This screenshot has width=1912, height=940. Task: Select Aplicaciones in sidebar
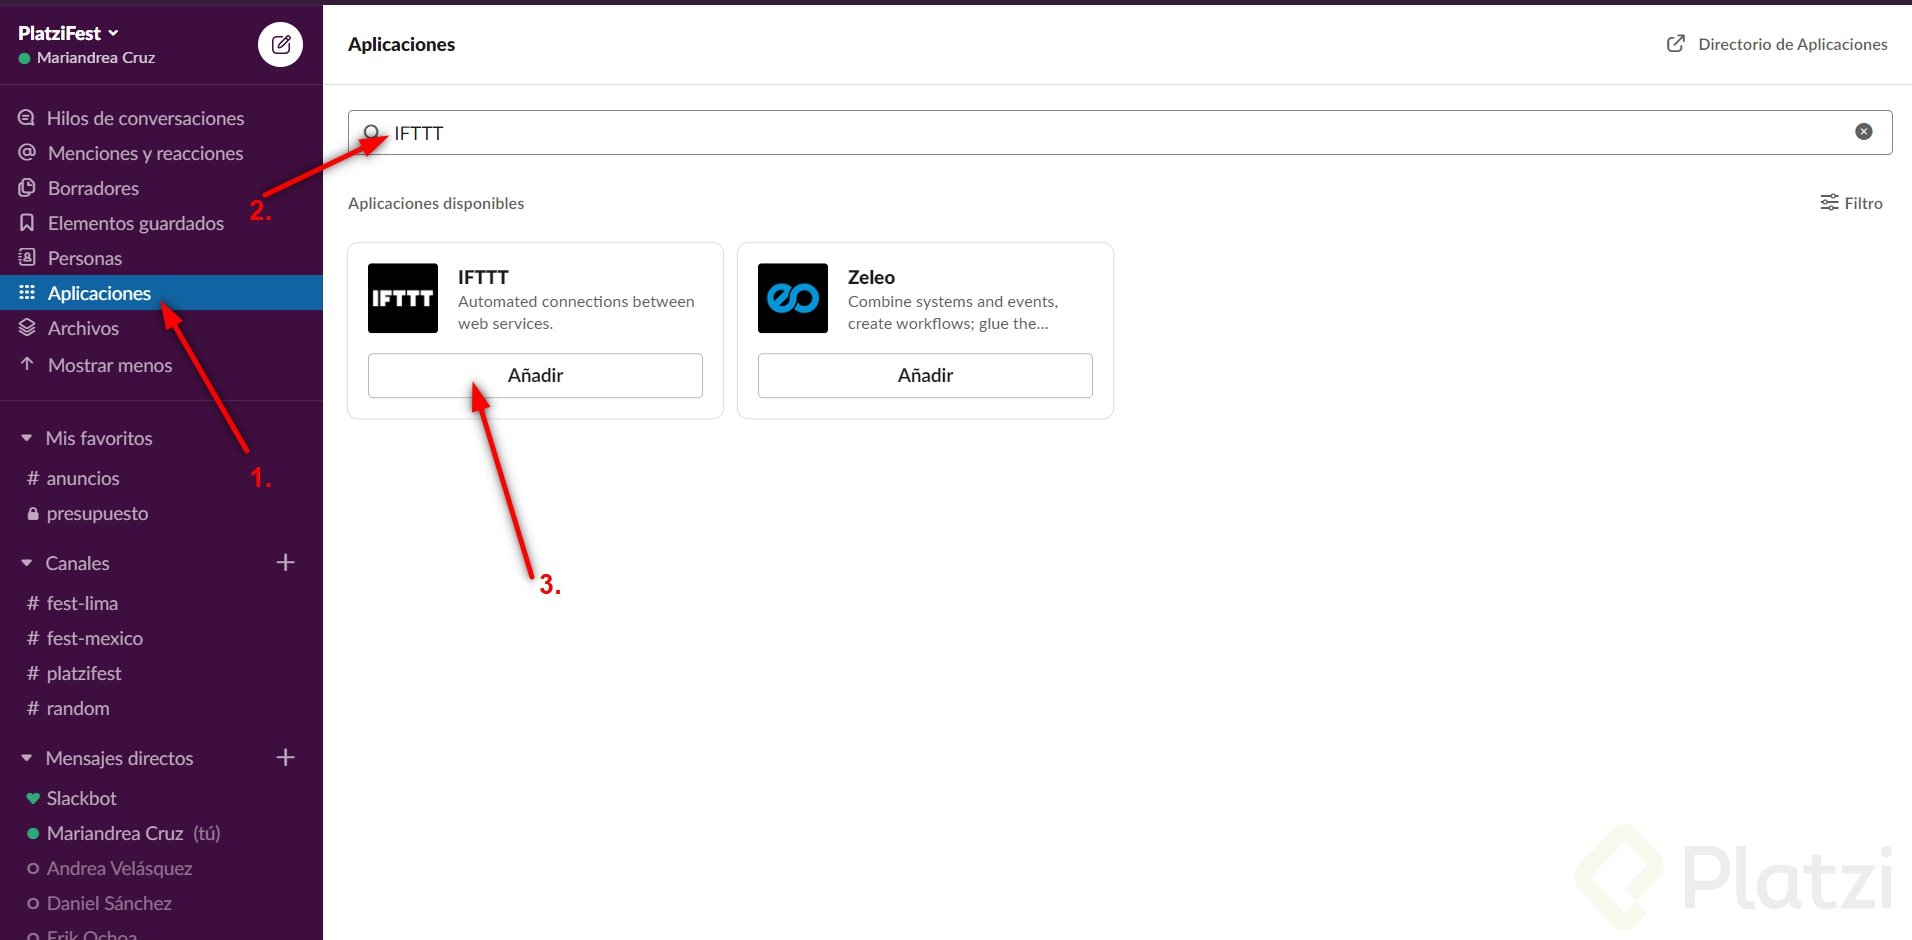(x=161, y=293)
